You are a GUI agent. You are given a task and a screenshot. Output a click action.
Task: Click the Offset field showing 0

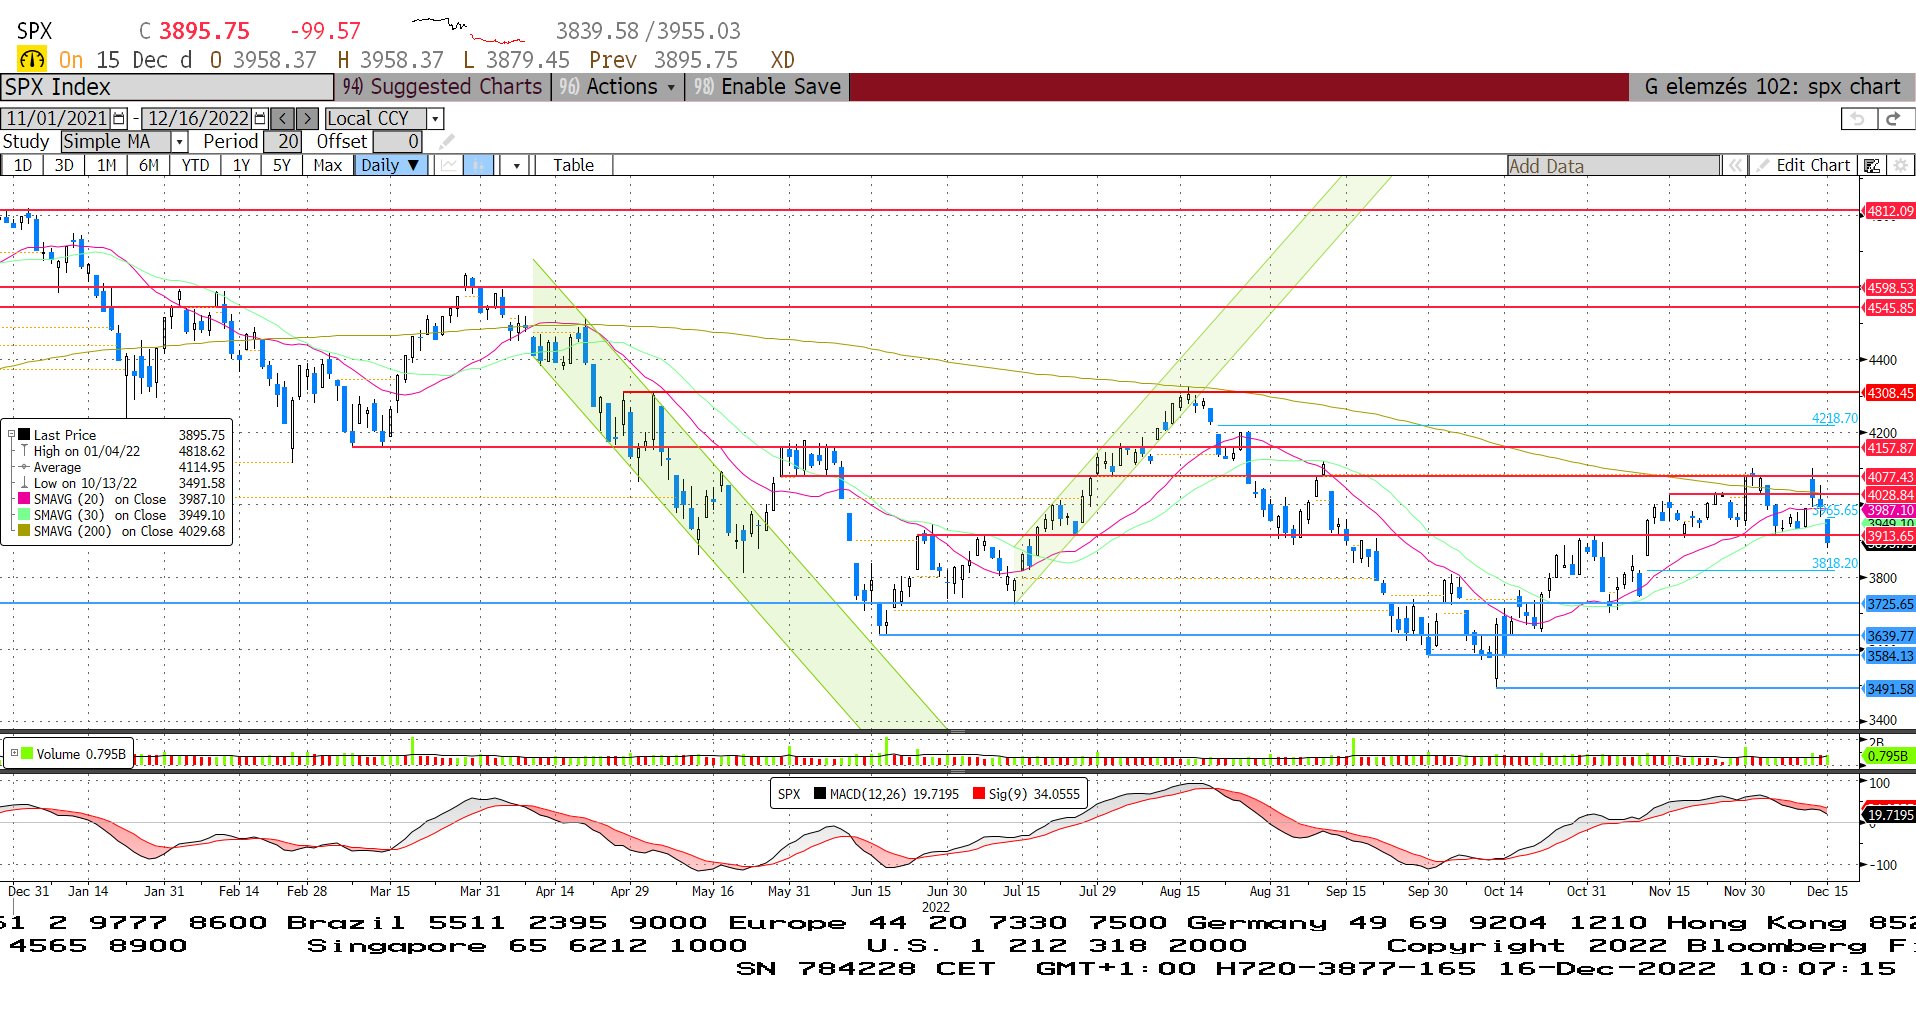(x=397, y=142)
